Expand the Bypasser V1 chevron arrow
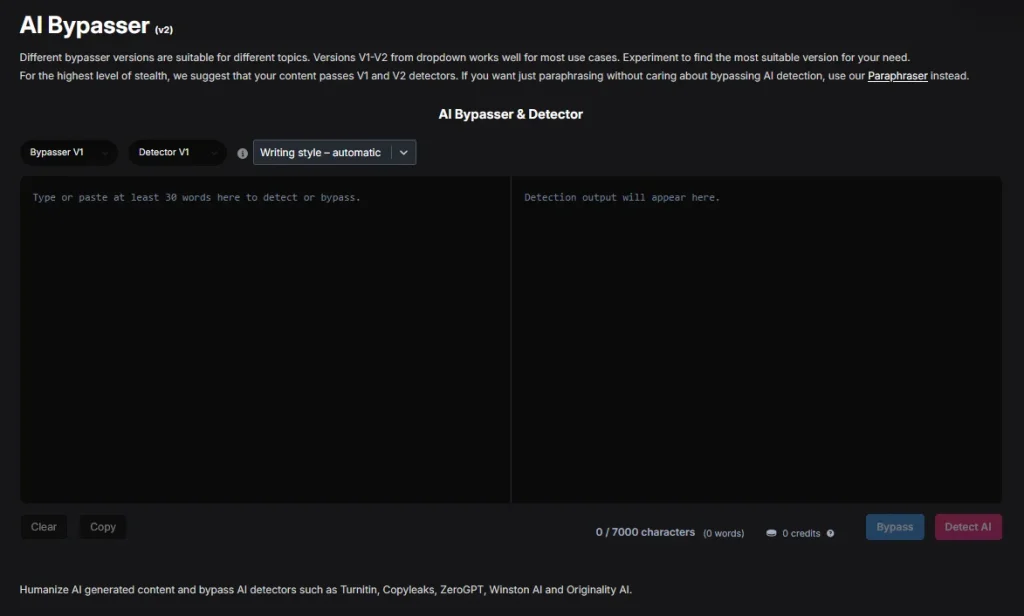 (x=105, y=153)
